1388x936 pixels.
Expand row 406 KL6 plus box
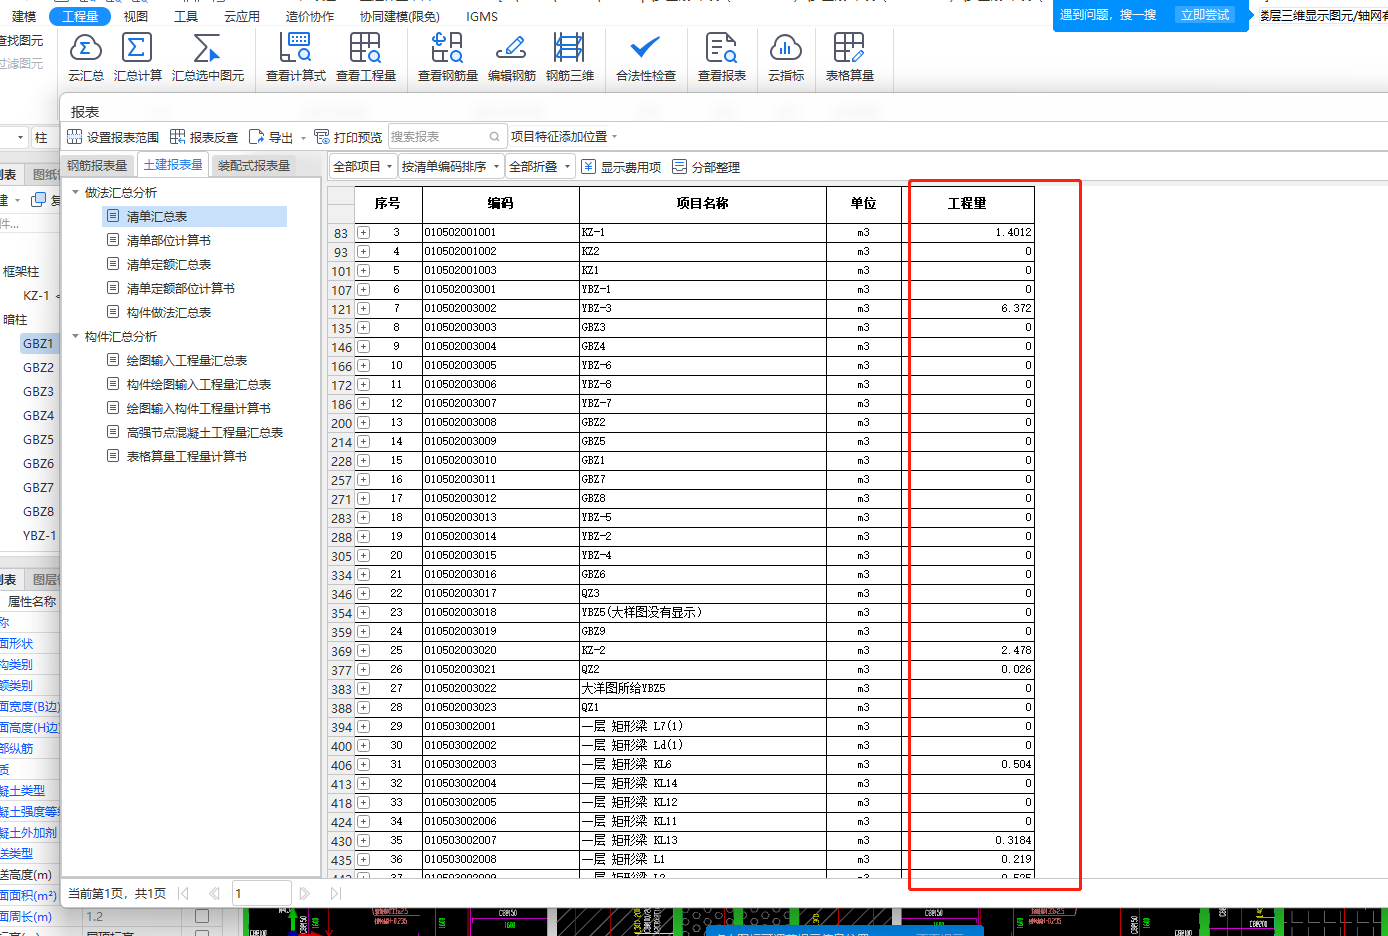(x=363, y=765)
